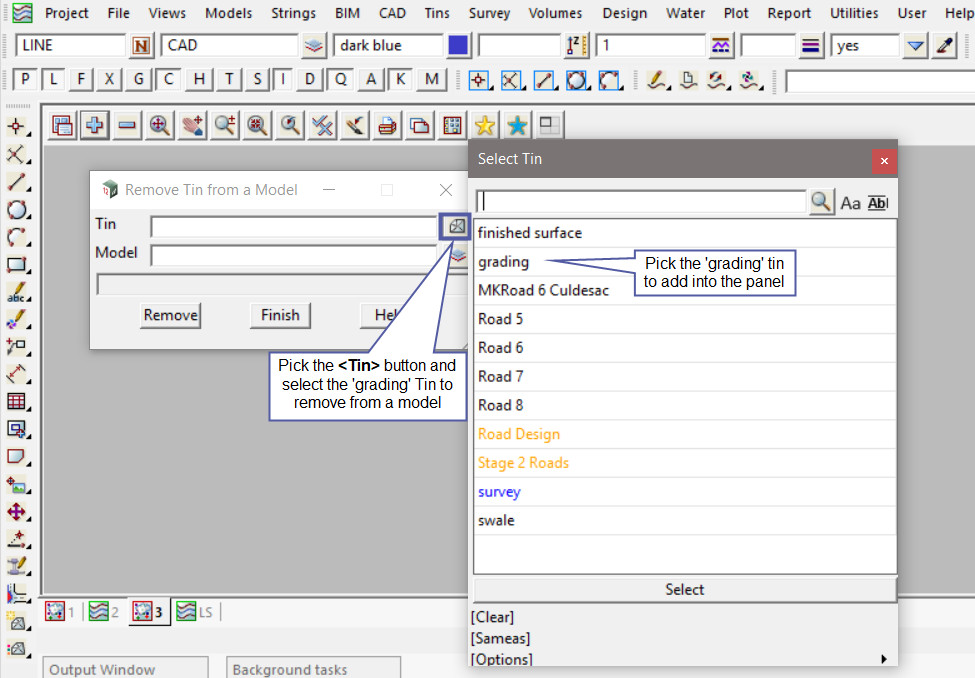Click the plus icon in view toolbar

tap(95, 125)
